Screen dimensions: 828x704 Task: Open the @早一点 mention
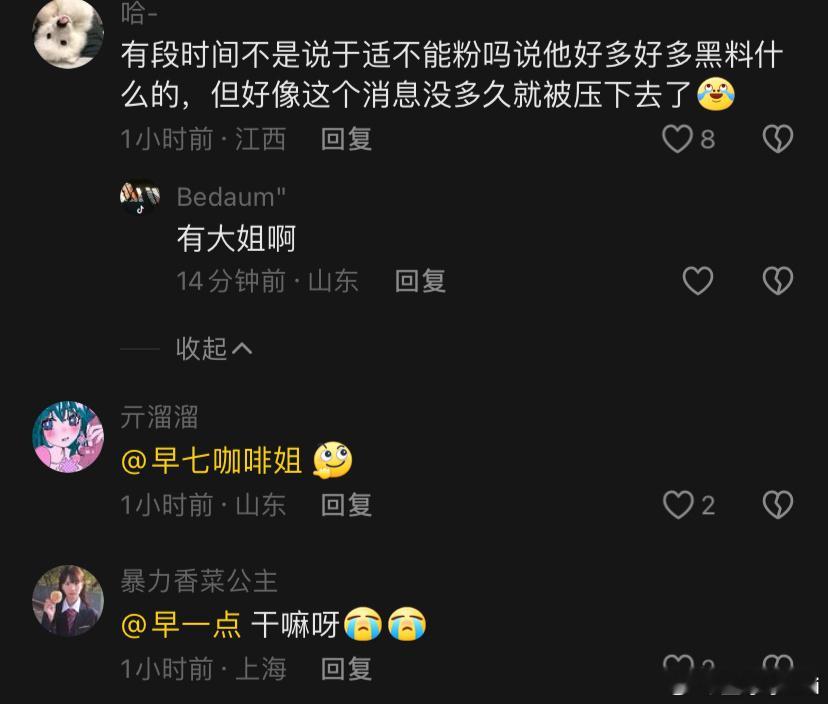pyautogui.click(x=181, y=625)
